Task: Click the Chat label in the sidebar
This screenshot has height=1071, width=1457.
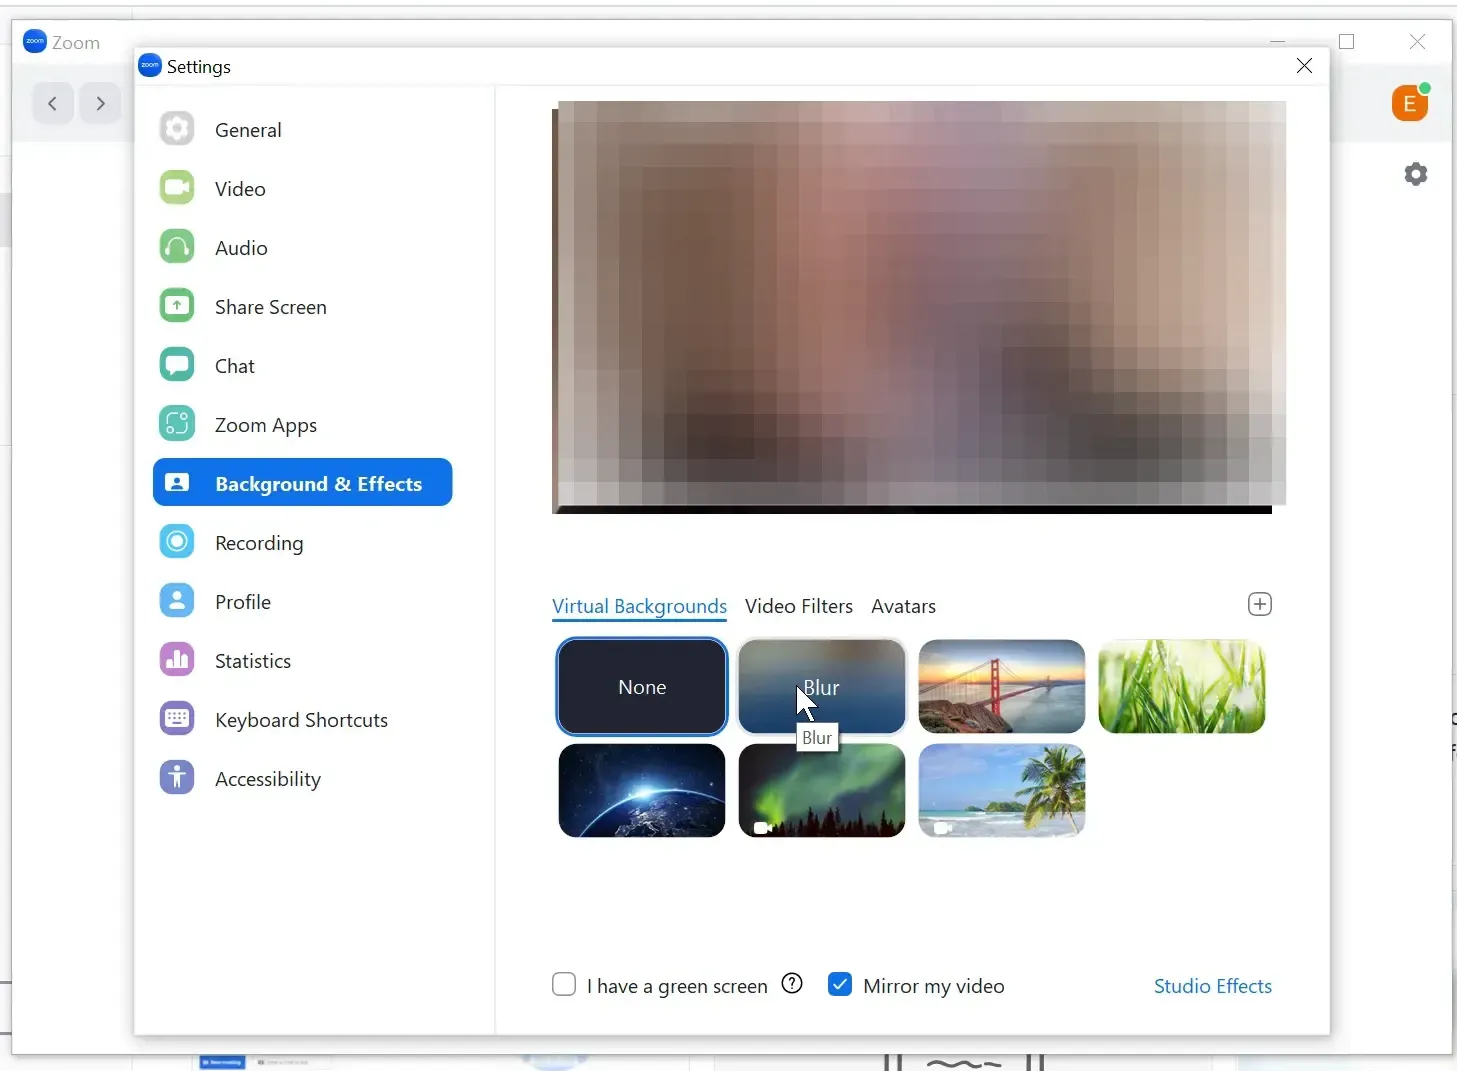Action: [x=235, y=366]
